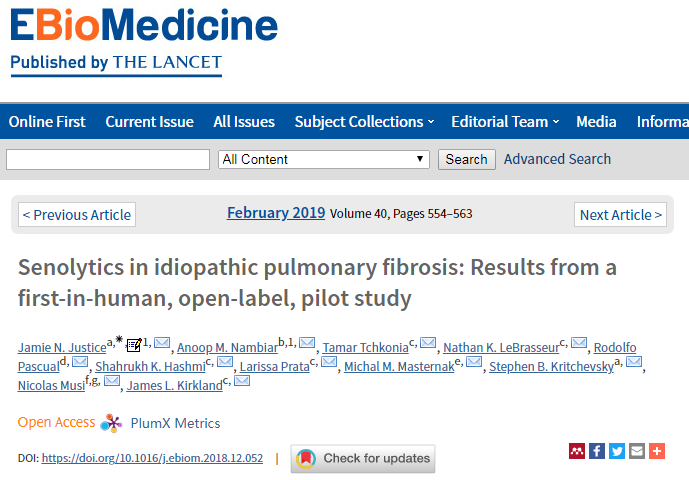This screenshot has height=480, width=689.
Task: Open correspondence note icon beside Jamie Justice
Action: pos(134,345)
